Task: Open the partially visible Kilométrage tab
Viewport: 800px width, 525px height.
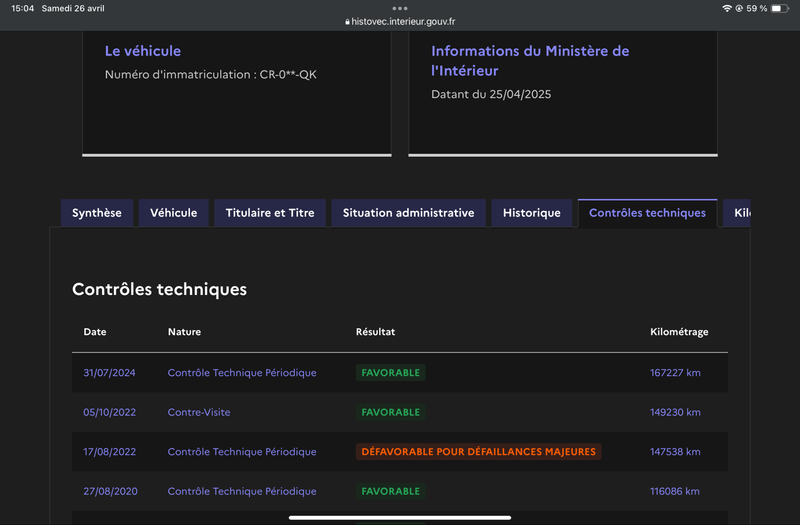Action: pos(737,213)
